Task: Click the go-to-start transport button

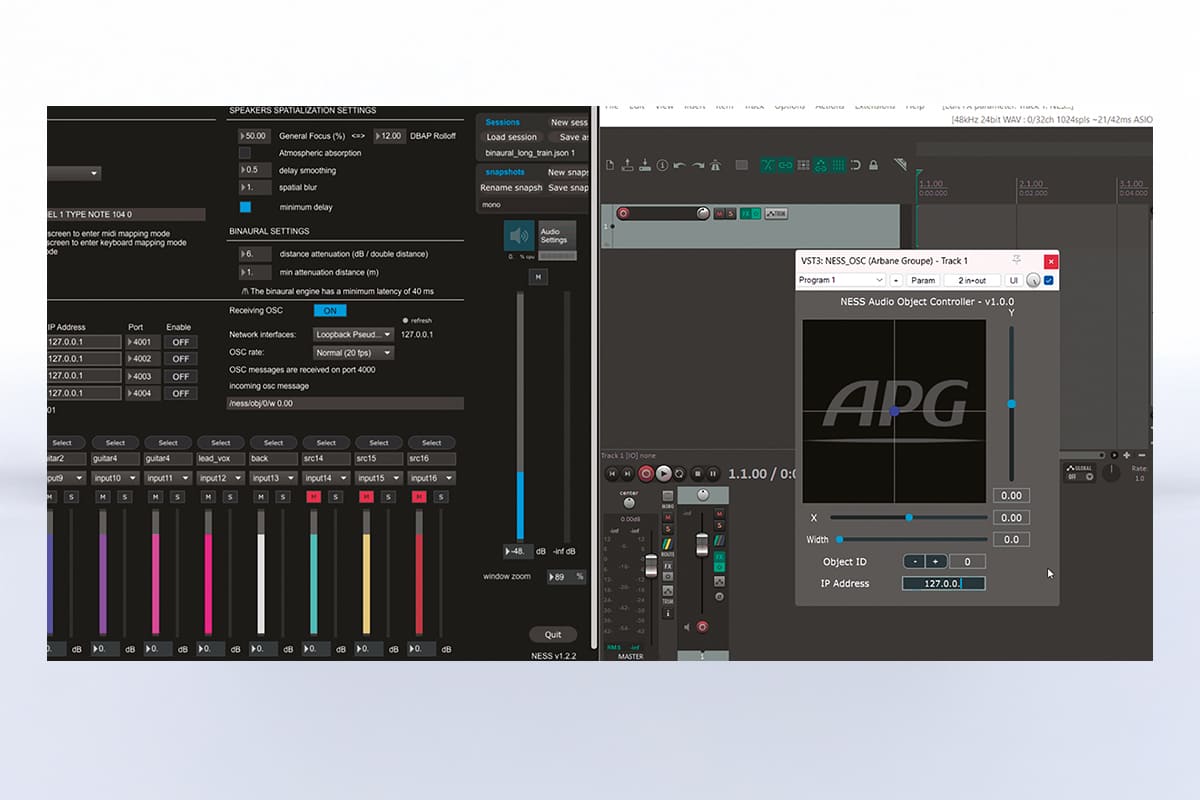Action: [x=612, y=473]
